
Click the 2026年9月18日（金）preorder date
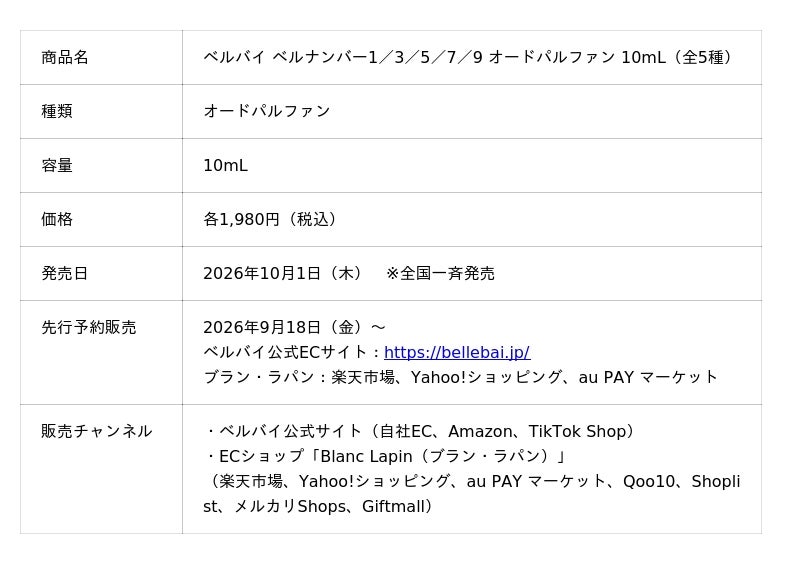286,327
